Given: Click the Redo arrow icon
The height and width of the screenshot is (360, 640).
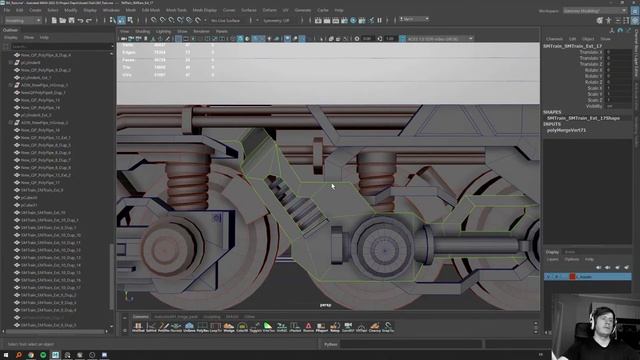Looking at the screenshot, I should point(89,20).
